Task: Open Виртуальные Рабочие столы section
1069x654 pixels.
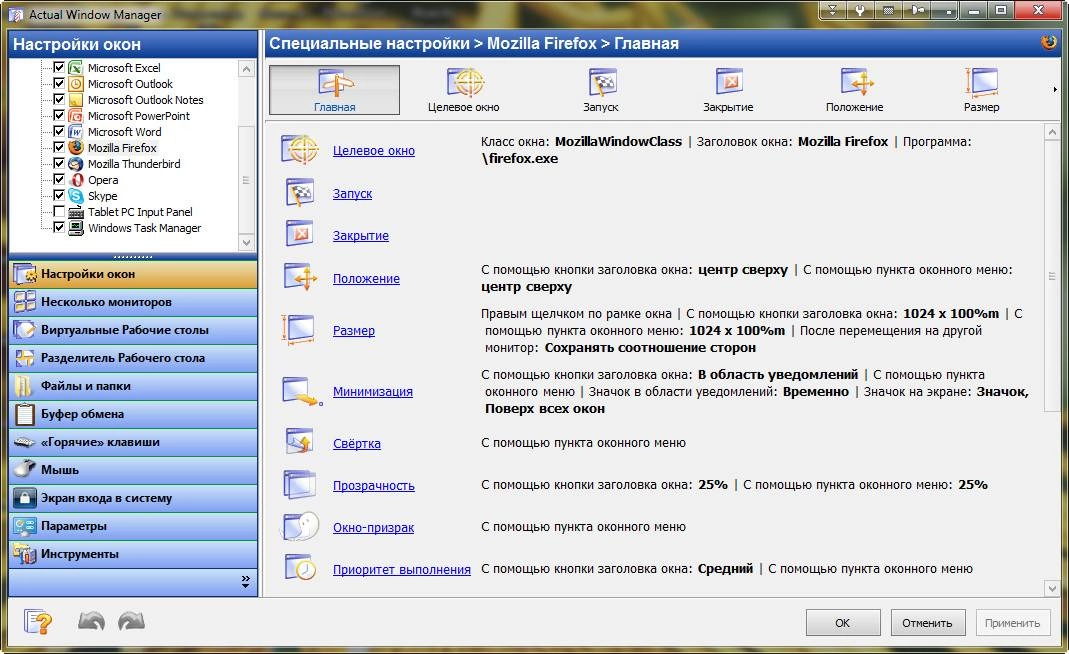Action: [134, 330]
